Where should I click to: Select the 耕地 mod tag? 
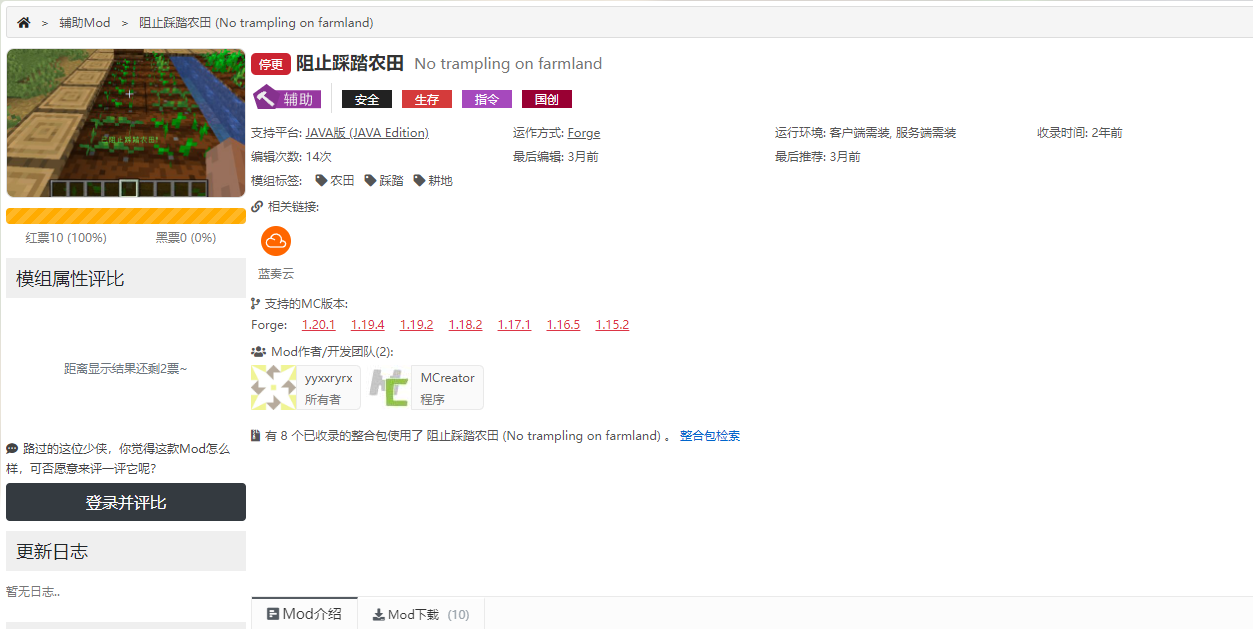(x=433, y=181)
